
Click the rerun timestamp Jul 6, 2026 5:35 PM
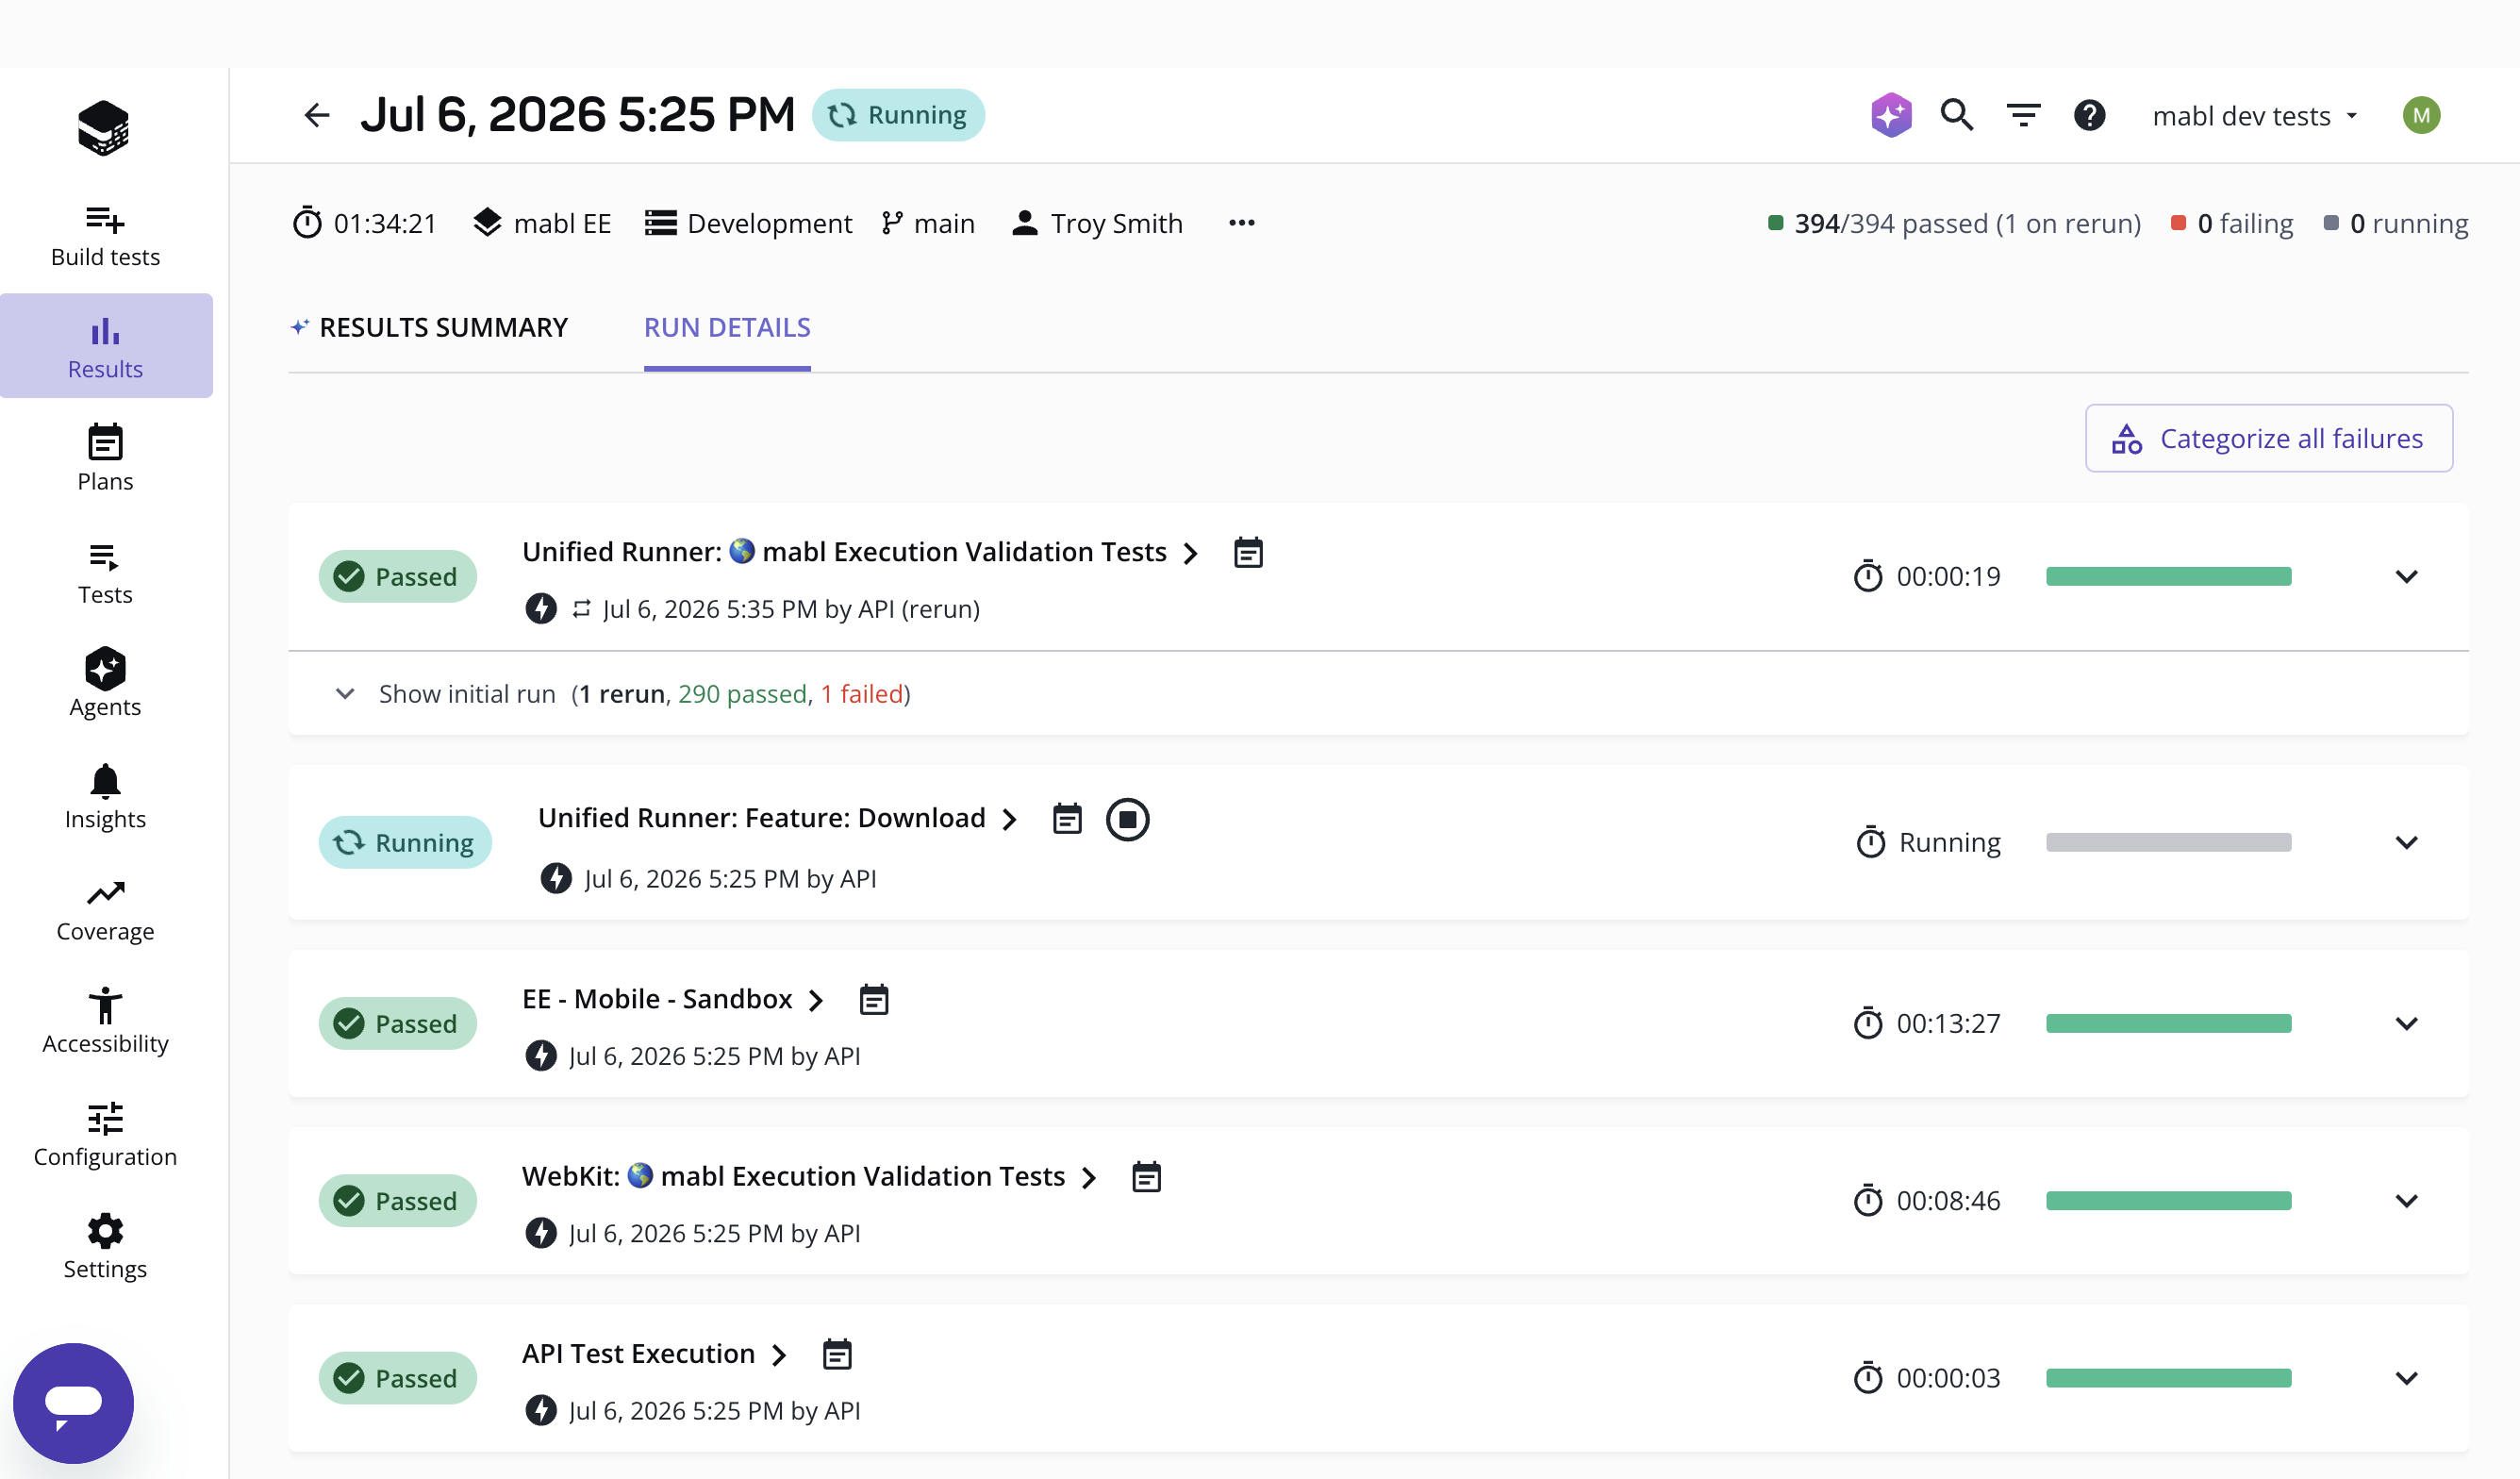click(790, 609)
